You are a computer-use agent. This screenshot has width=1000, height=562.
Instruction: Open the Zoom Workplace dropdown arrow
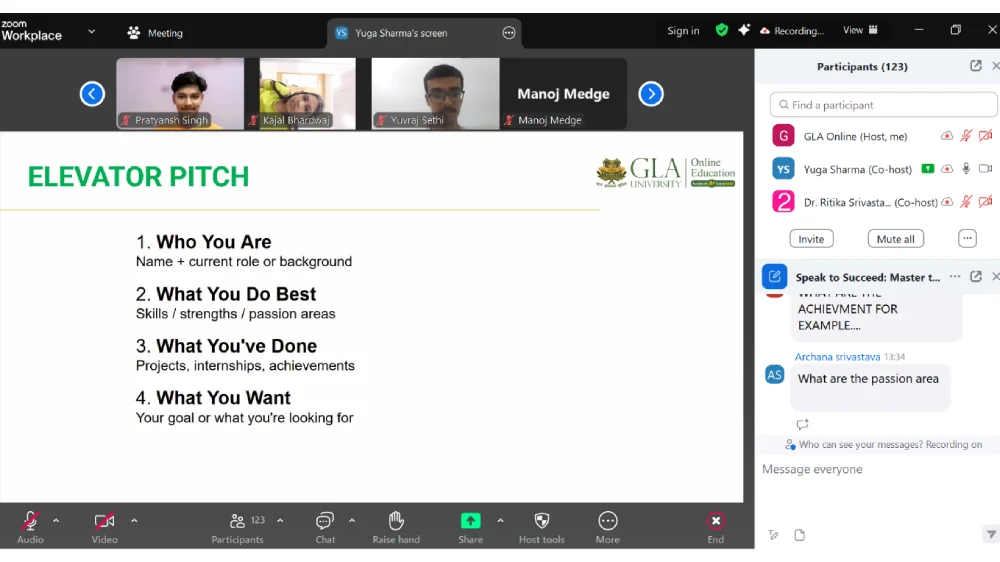[91, 32]
